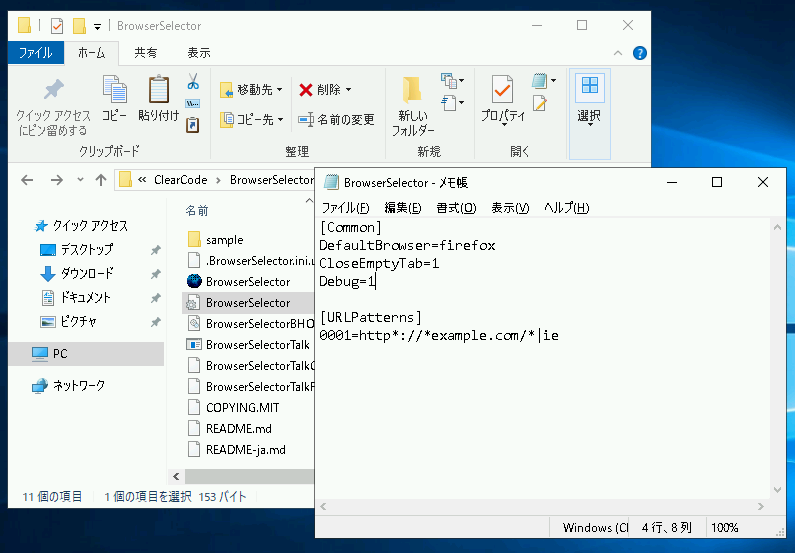Click the Edit pencil icon in Open group
The image size is (795, 553).
[539, 103]
